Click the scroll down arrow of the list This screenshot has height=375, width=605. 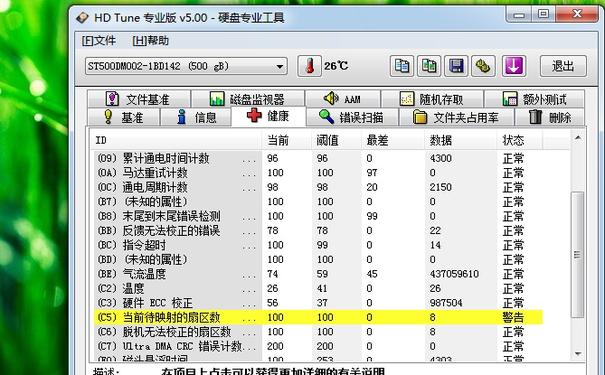click(x=578, y=353)
